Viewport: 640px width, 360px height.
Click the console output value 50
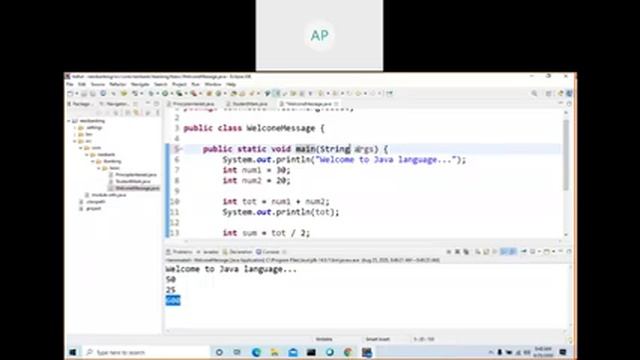point(171,280)
